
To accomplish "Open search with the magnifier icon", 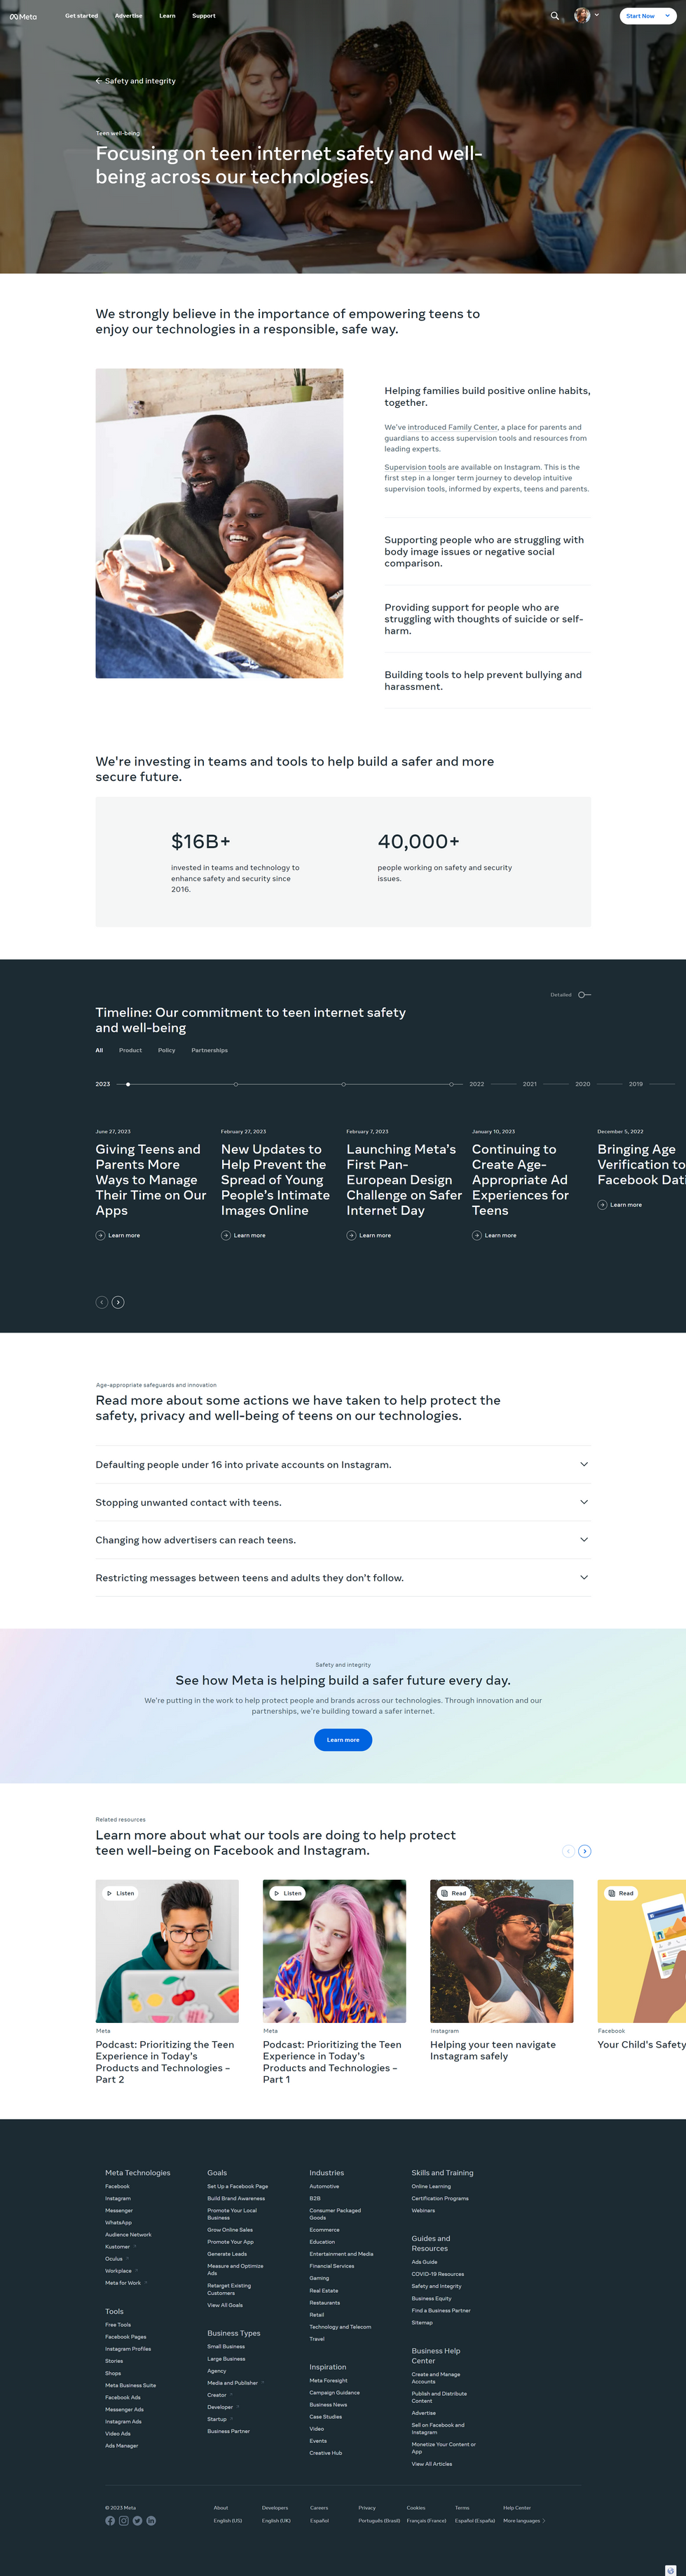I will pos(555,16).
